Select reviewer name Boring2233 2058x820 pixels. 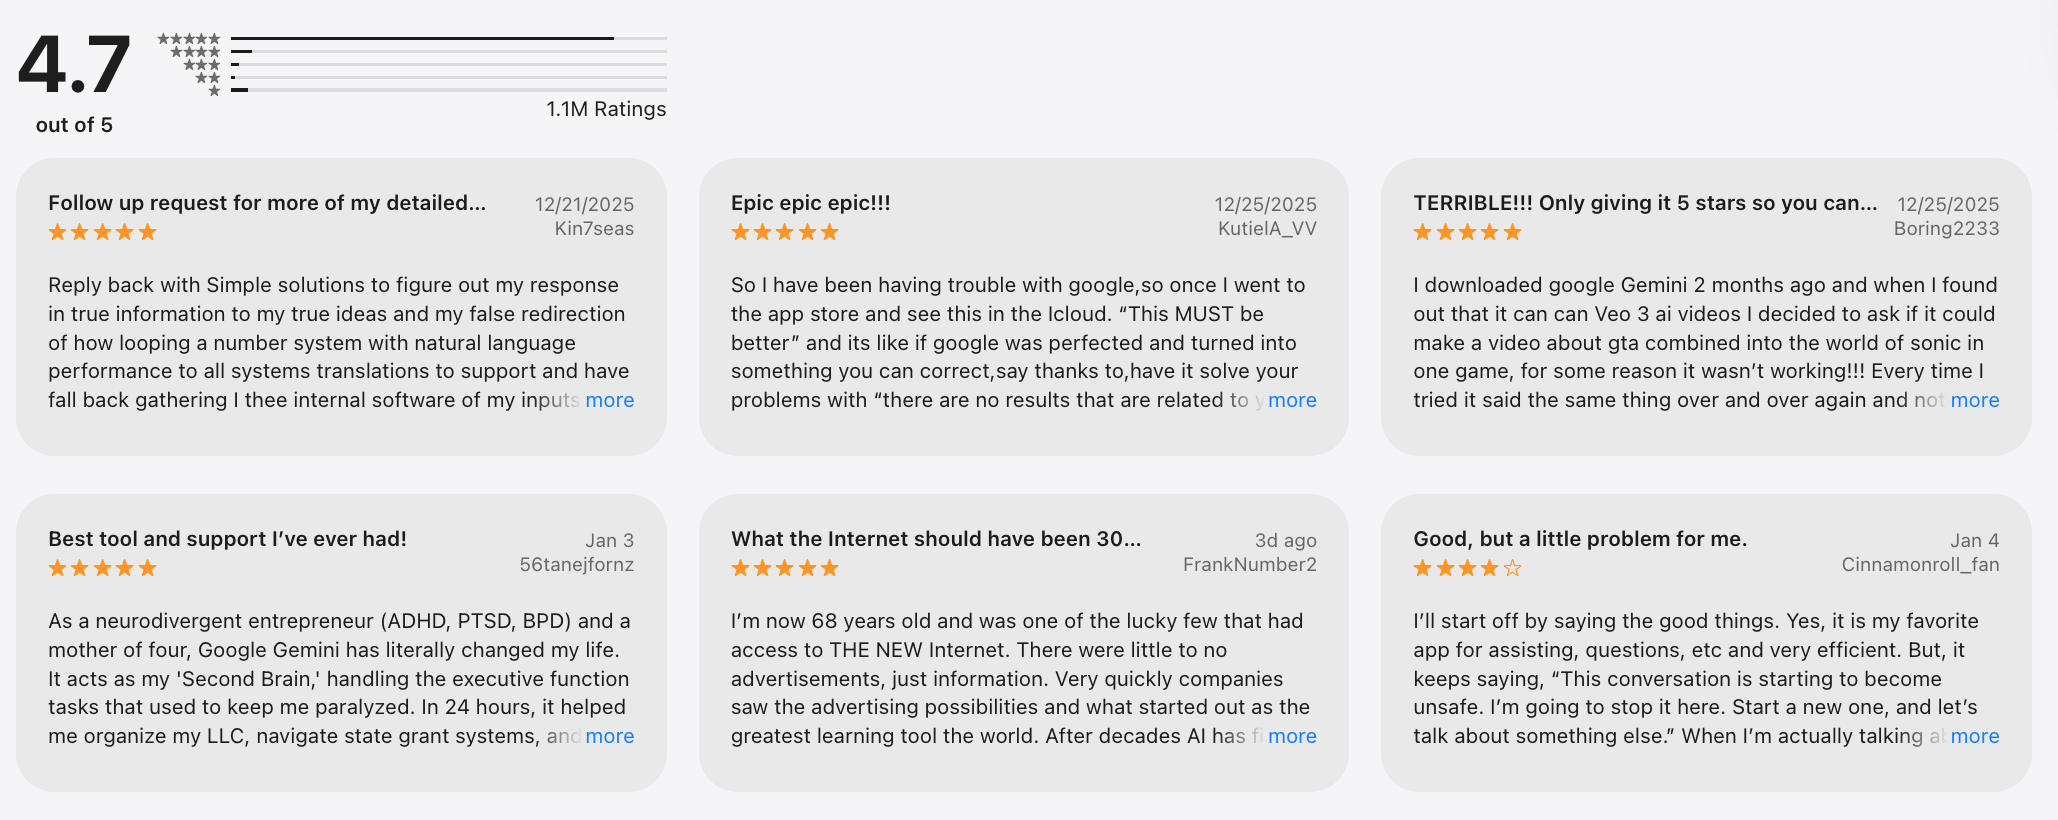[x=1946, y=228]
